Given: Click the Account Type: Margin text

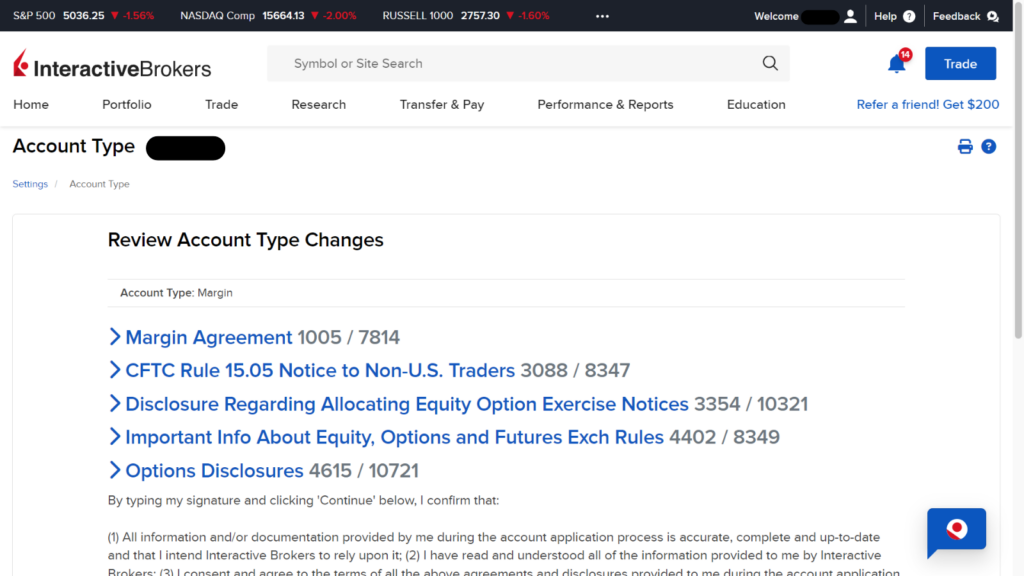Looking at the screenshot, I should [176, 293].
